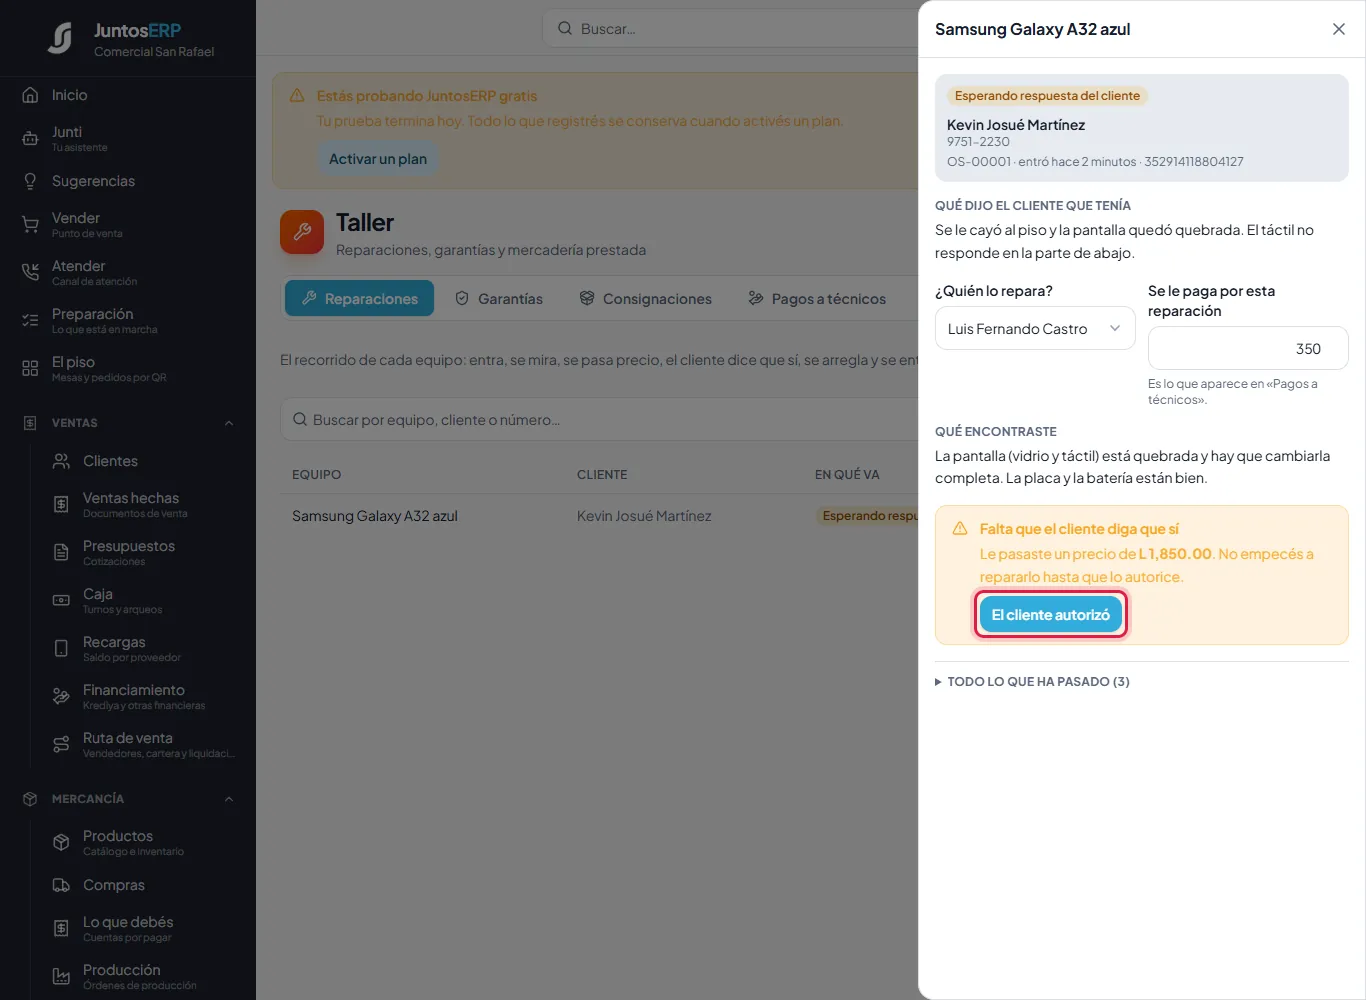The image size is (1366, 1000).
Task: Click the technician payment amount field
Action: click(1248, 348)
